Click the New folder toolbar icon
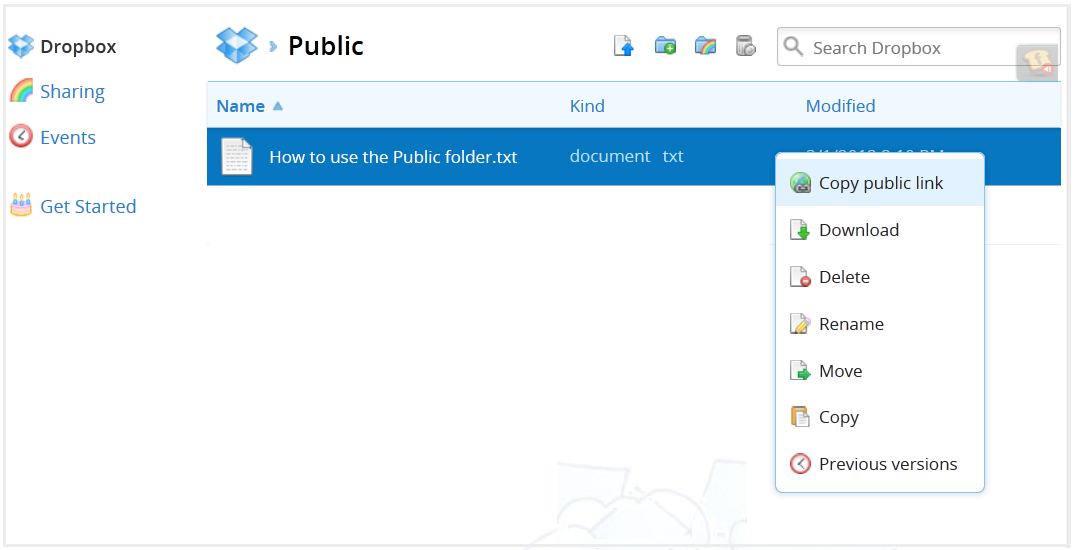 665,46
